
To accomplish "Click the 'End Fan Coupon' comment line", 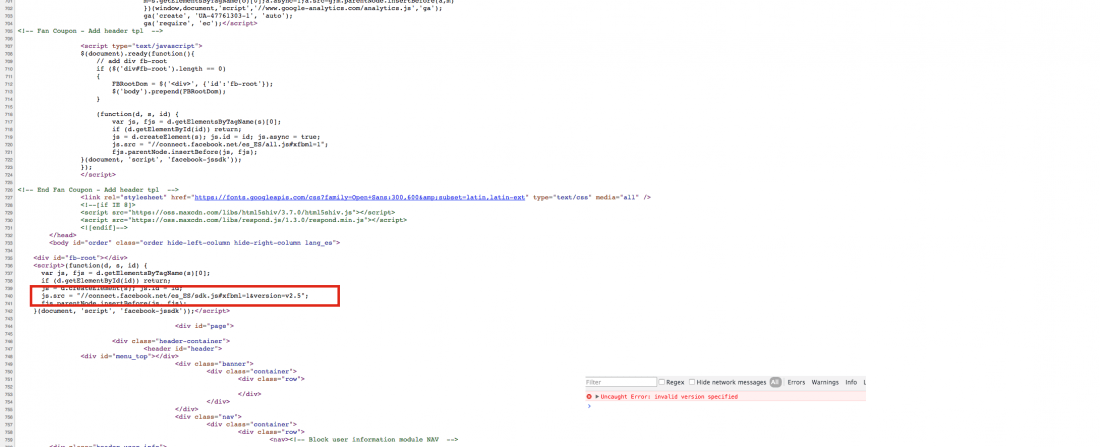I will 98,189.
